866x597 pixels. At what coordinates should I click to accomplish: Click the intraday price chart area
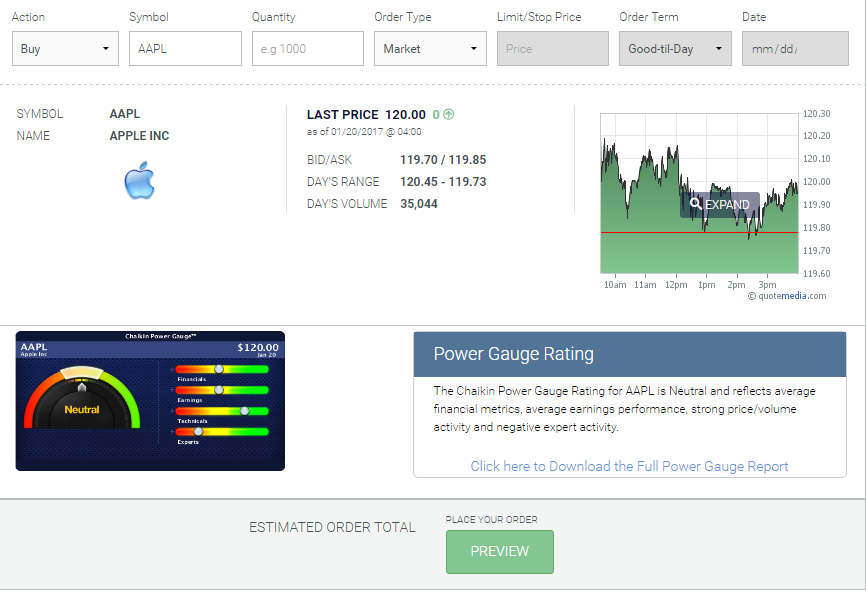coord(699,193)
